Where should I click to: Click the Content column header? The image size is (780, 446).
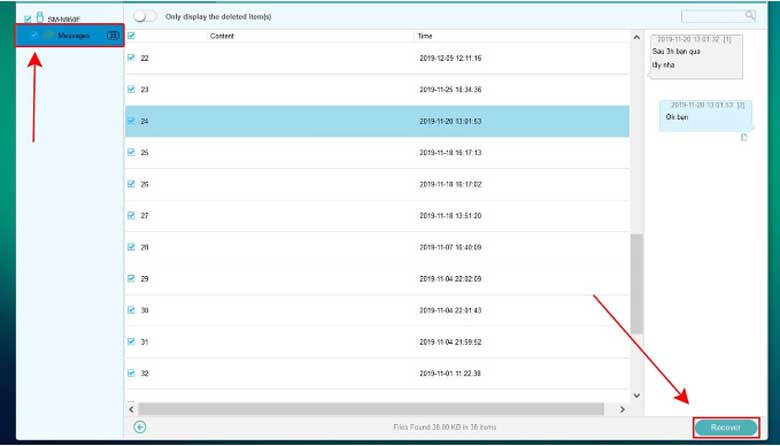coord(222,36)
